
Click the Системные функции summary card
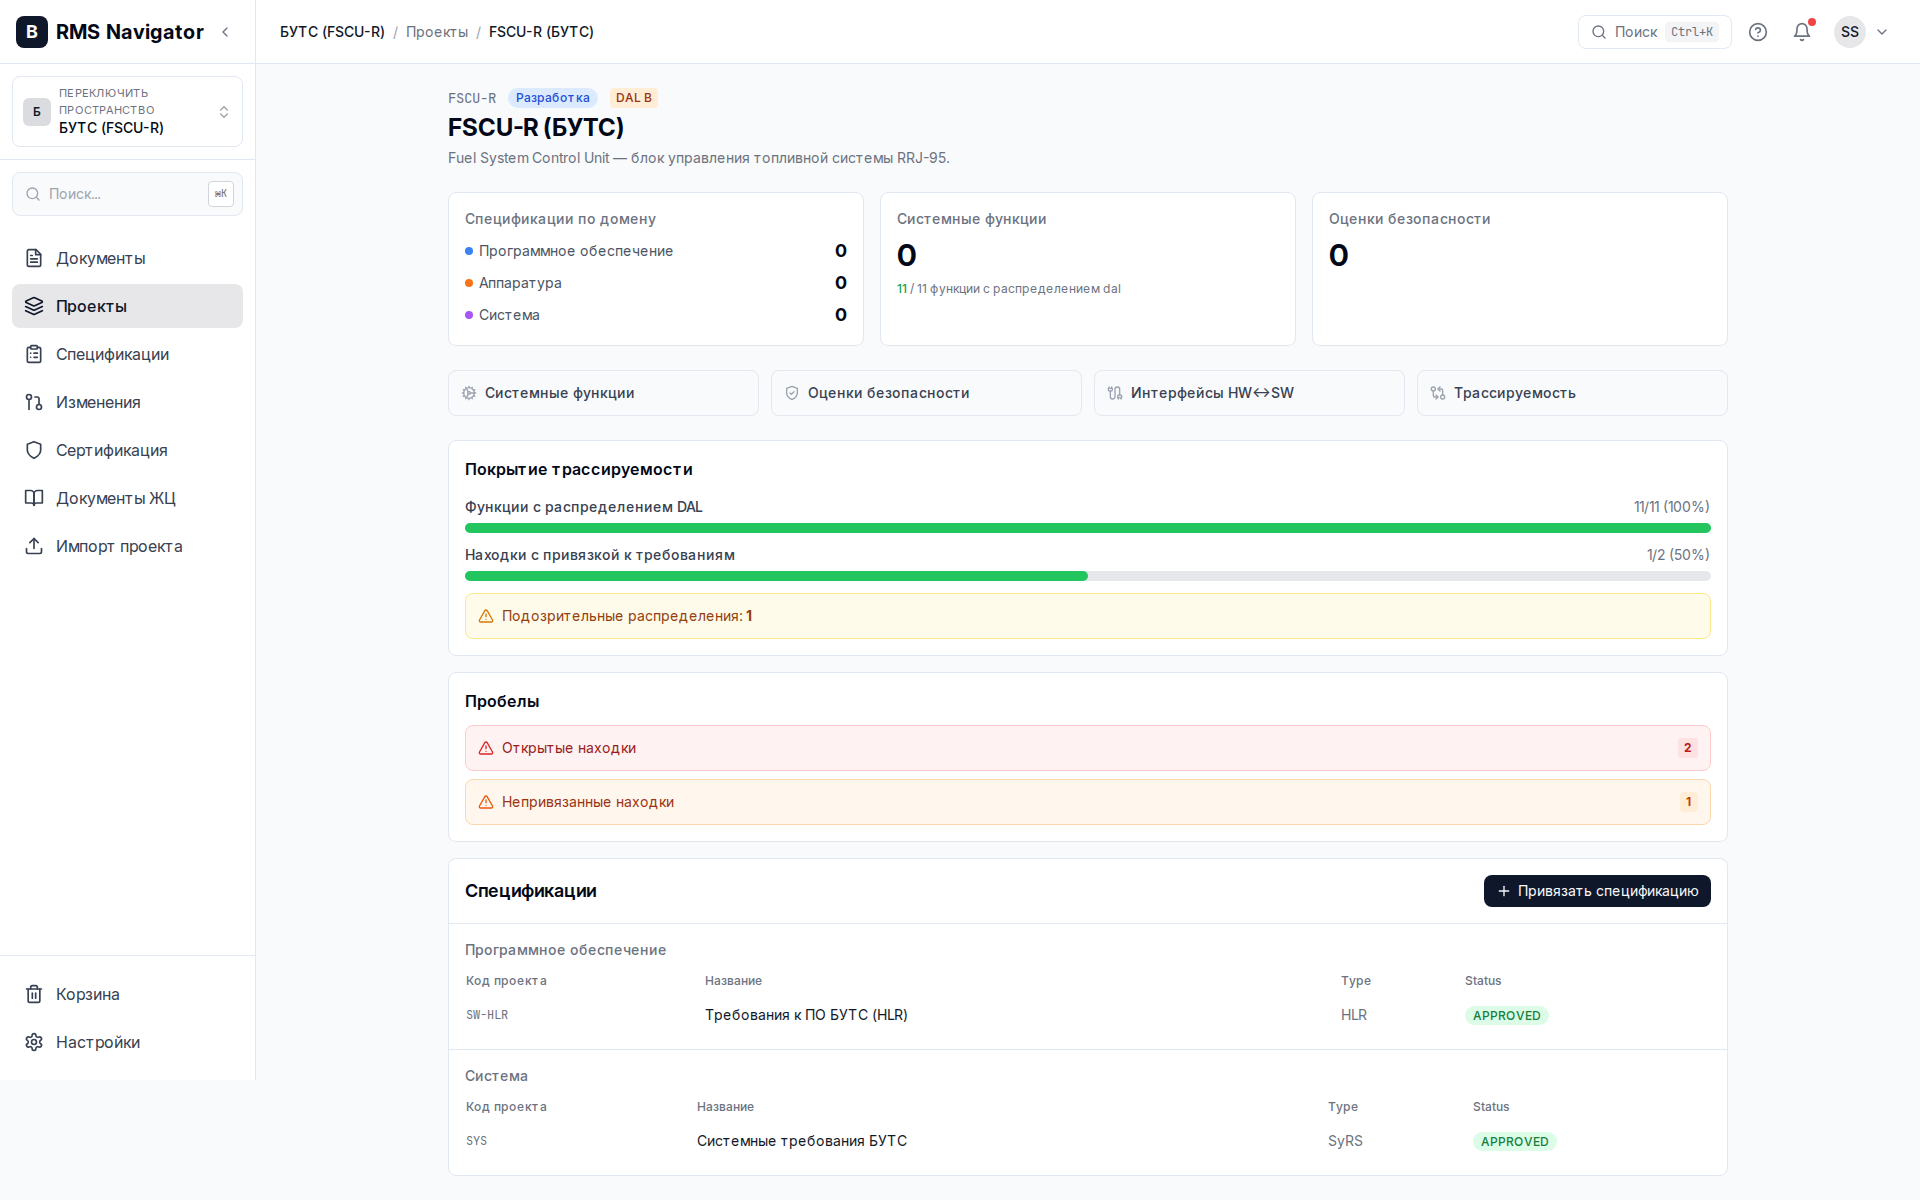pos(1088,269)
